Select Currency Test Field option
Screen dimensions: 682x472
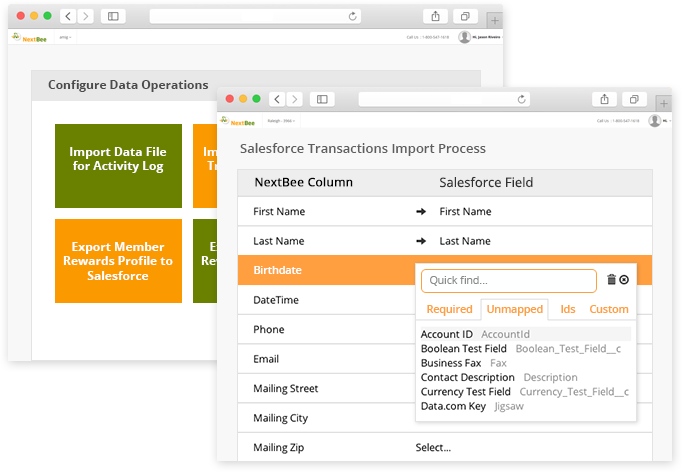[525, 392]
